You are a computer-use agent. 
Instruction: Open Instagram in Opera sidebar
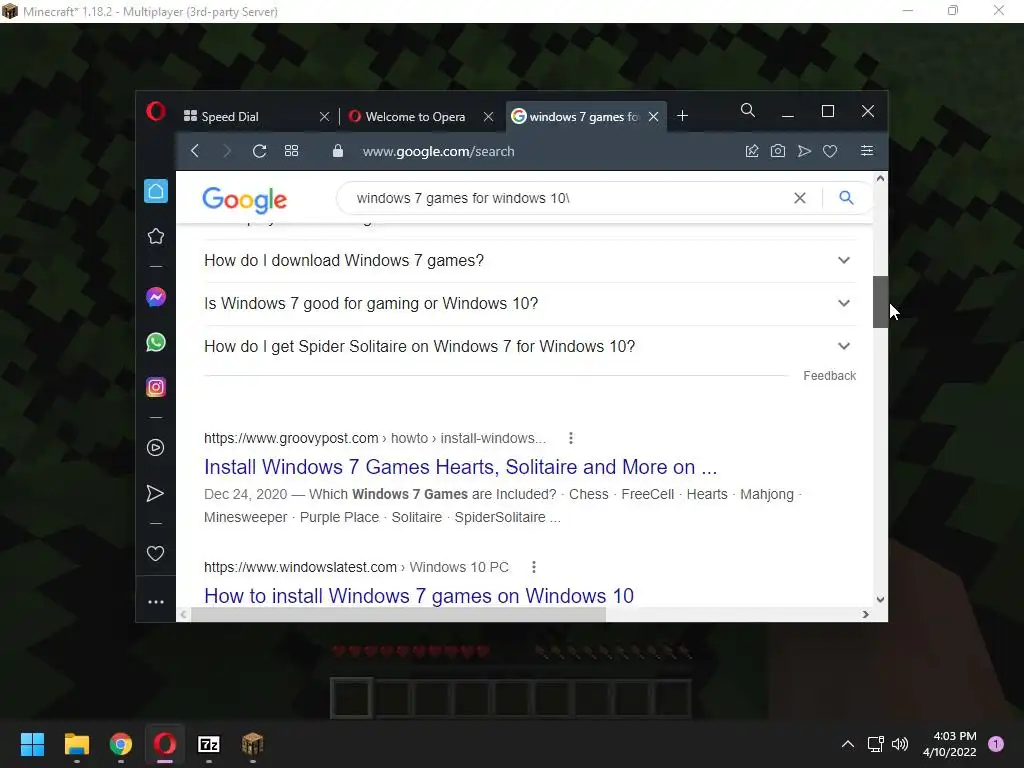[x=155, y=387]
